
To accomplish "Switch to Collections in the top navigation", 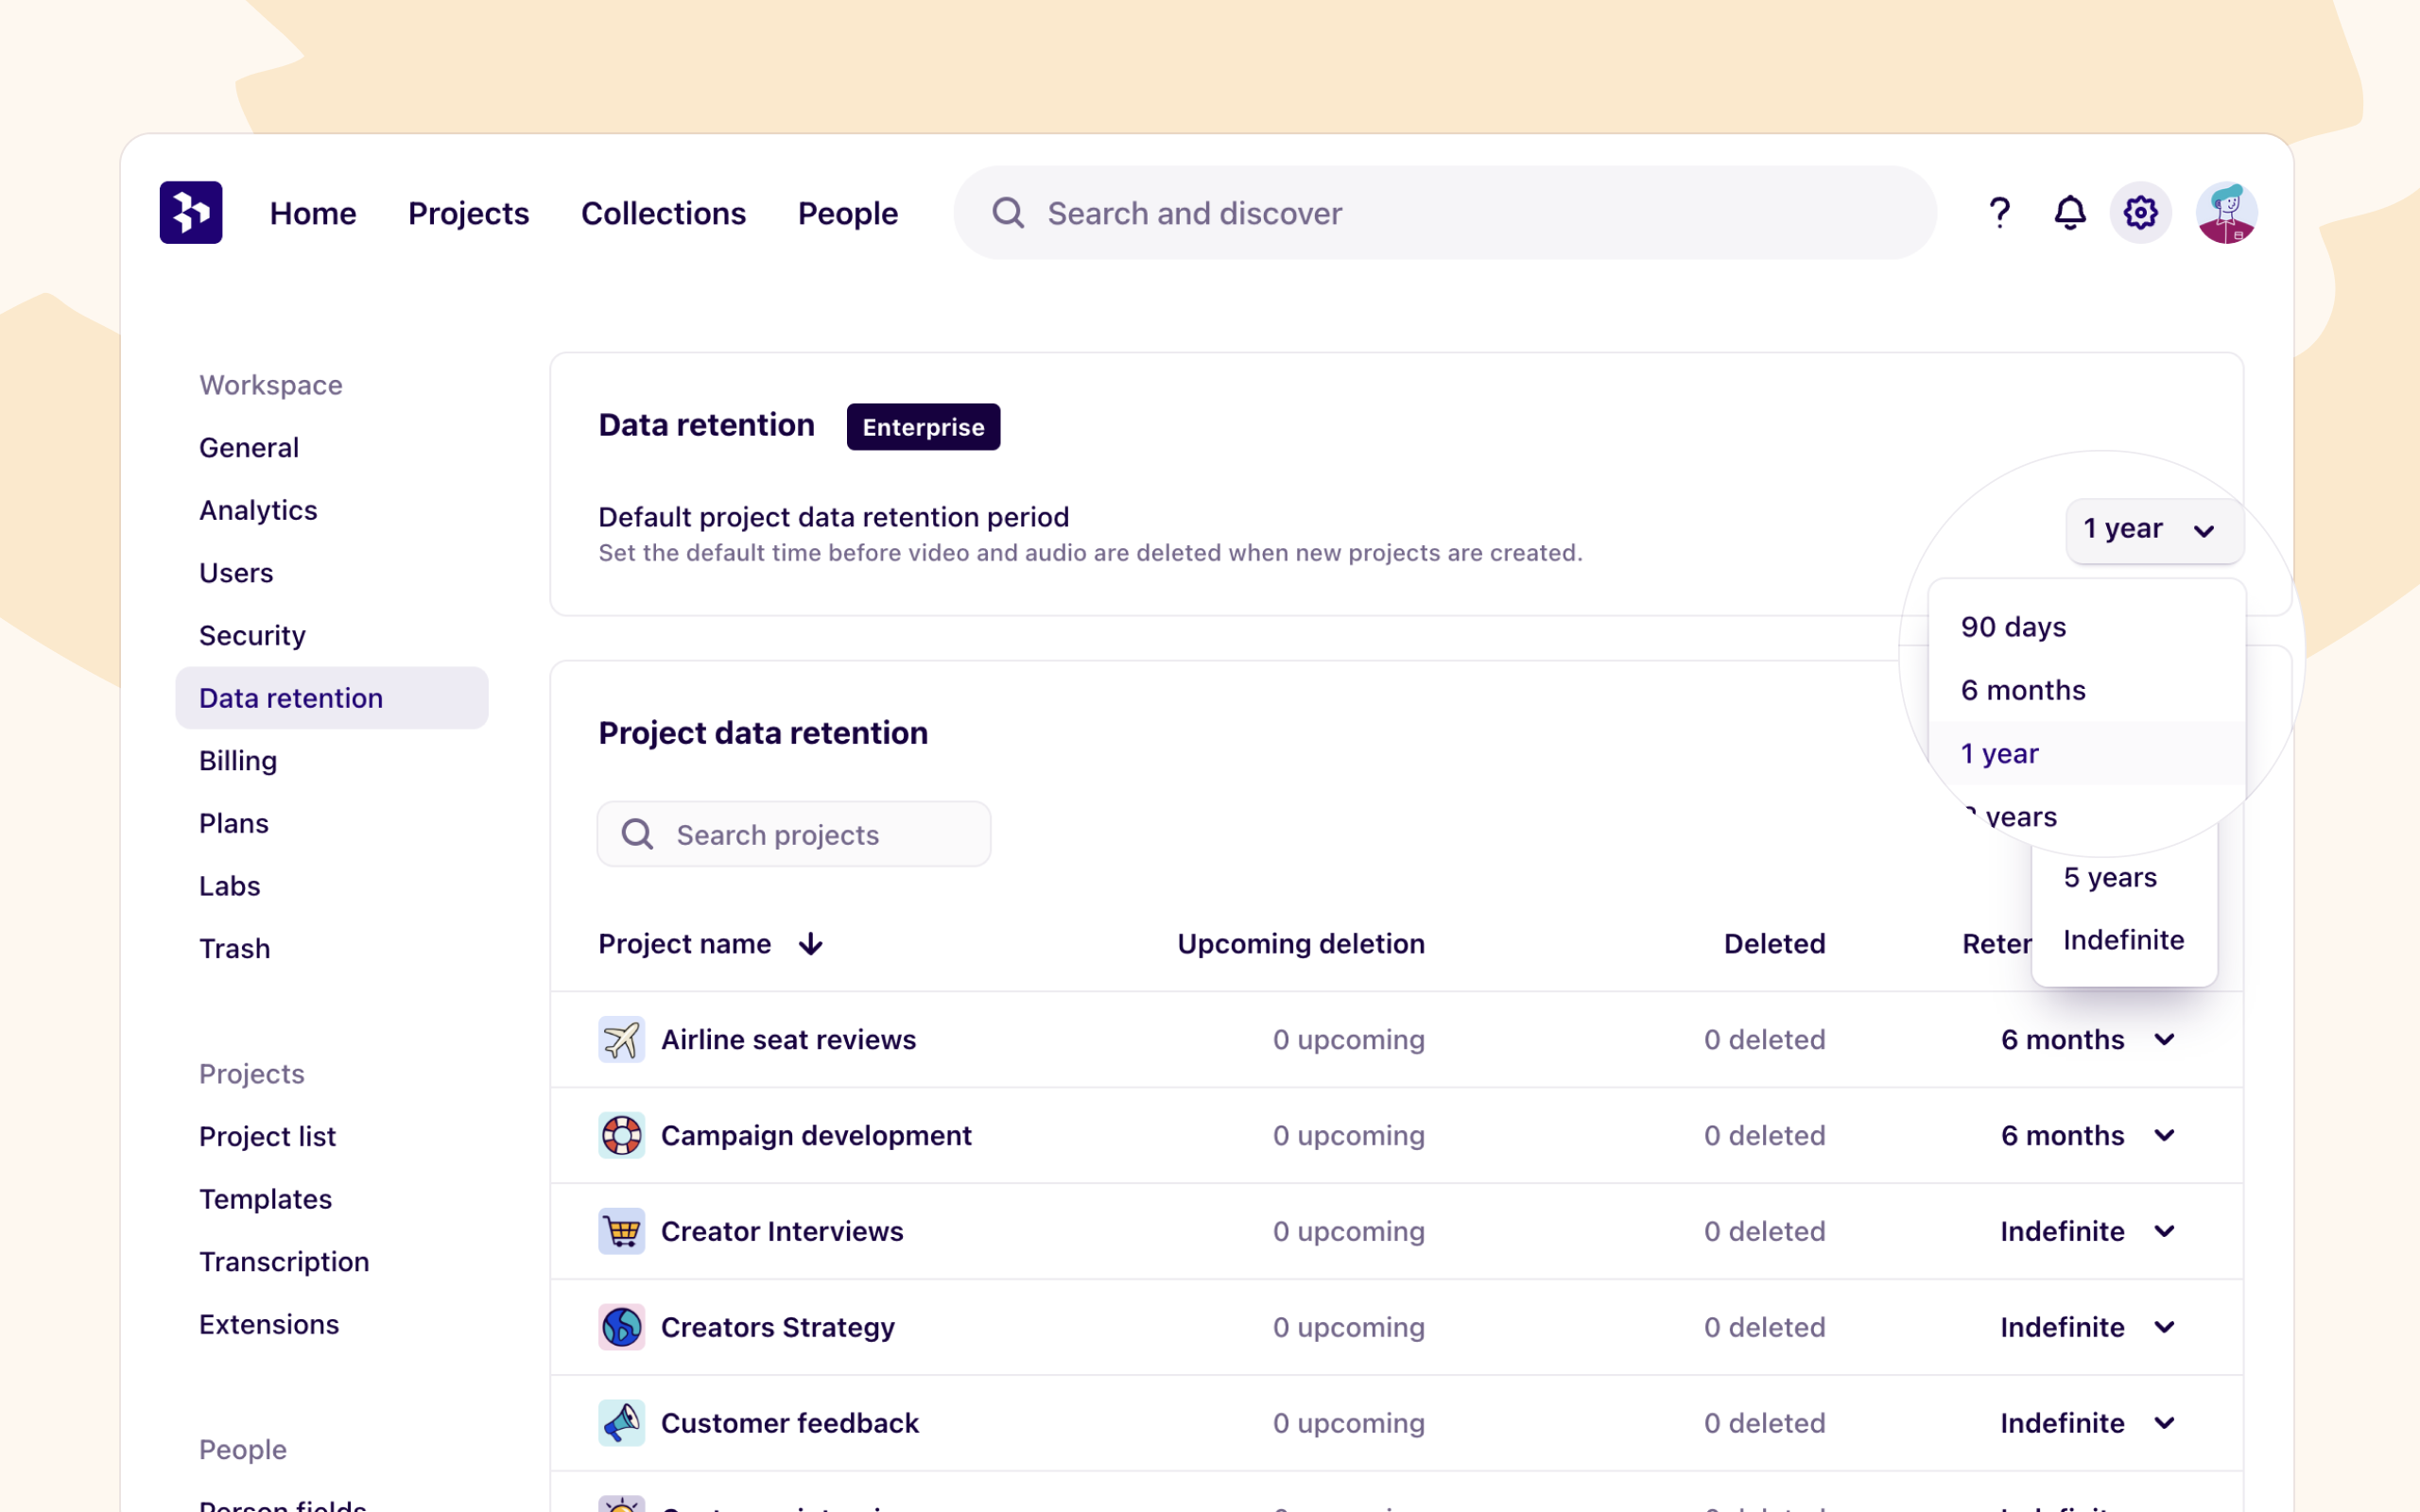I will [x=663, y=212].
